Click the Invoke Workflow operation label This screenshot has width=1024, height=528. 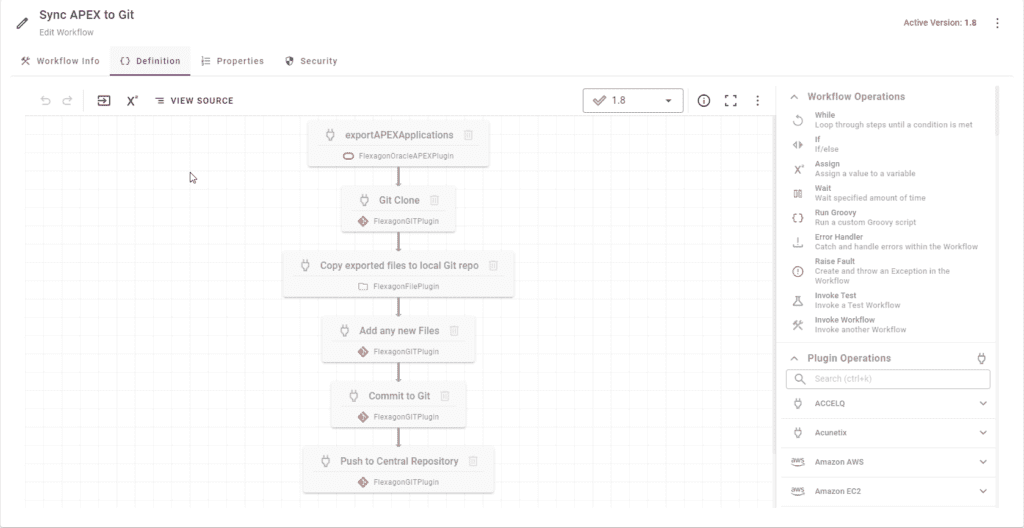(x=844, y=320)
